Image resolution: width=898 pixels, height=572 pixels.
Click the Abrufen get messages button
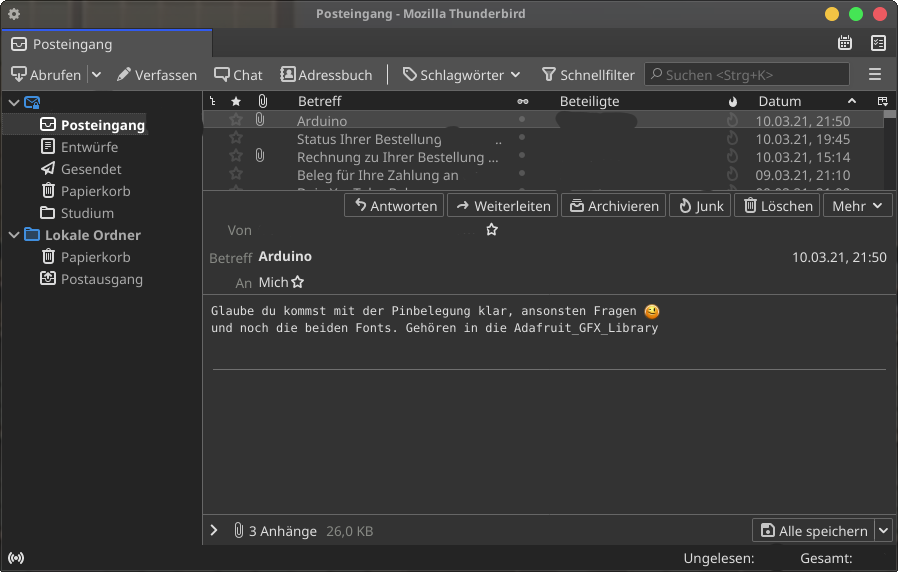pyautogui.click(x=46, y=74)
